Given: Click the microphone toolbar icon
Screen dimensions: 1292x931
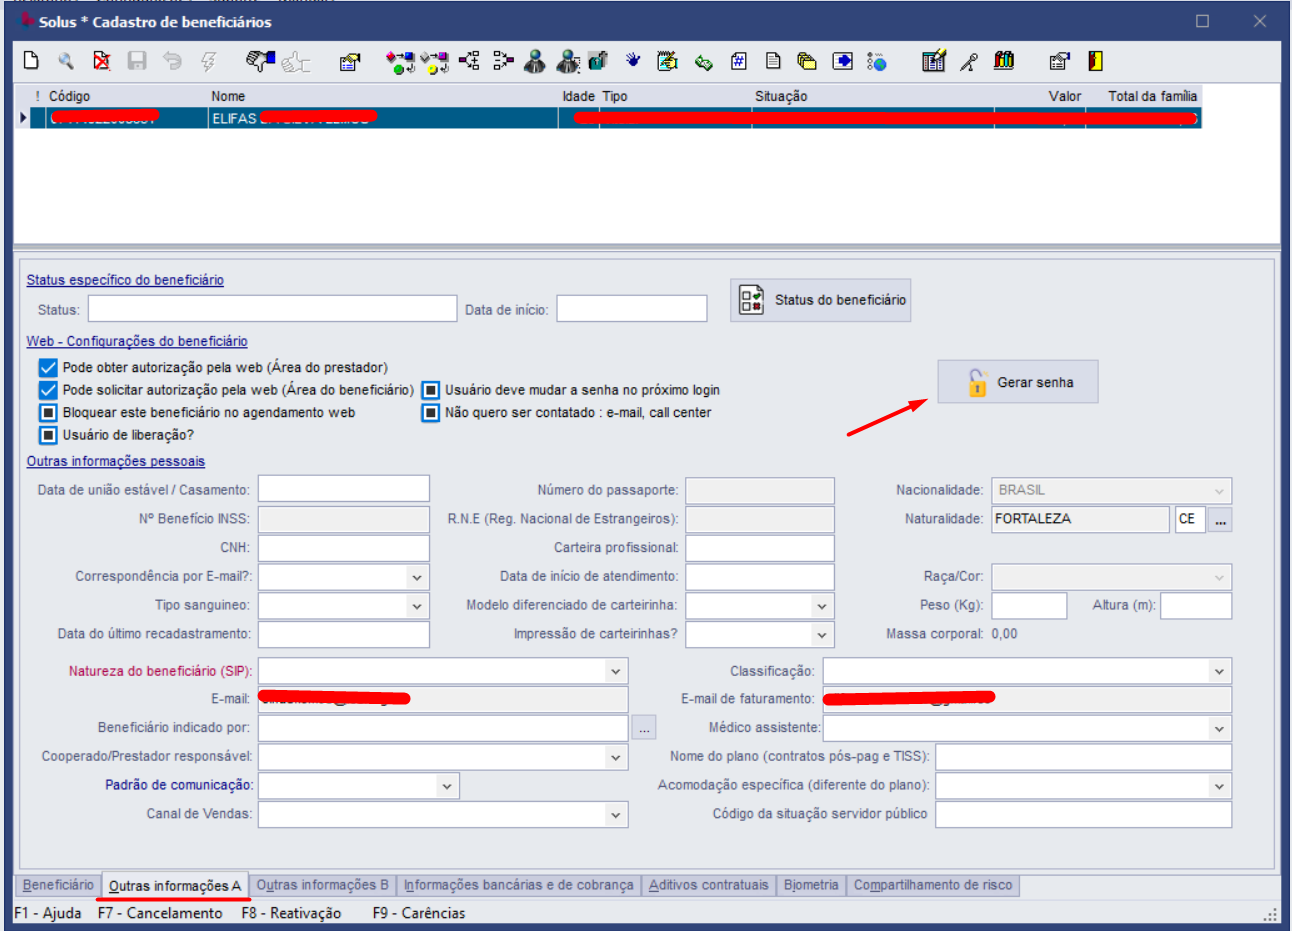Looking at the screenshot, I should click(968, 62).
